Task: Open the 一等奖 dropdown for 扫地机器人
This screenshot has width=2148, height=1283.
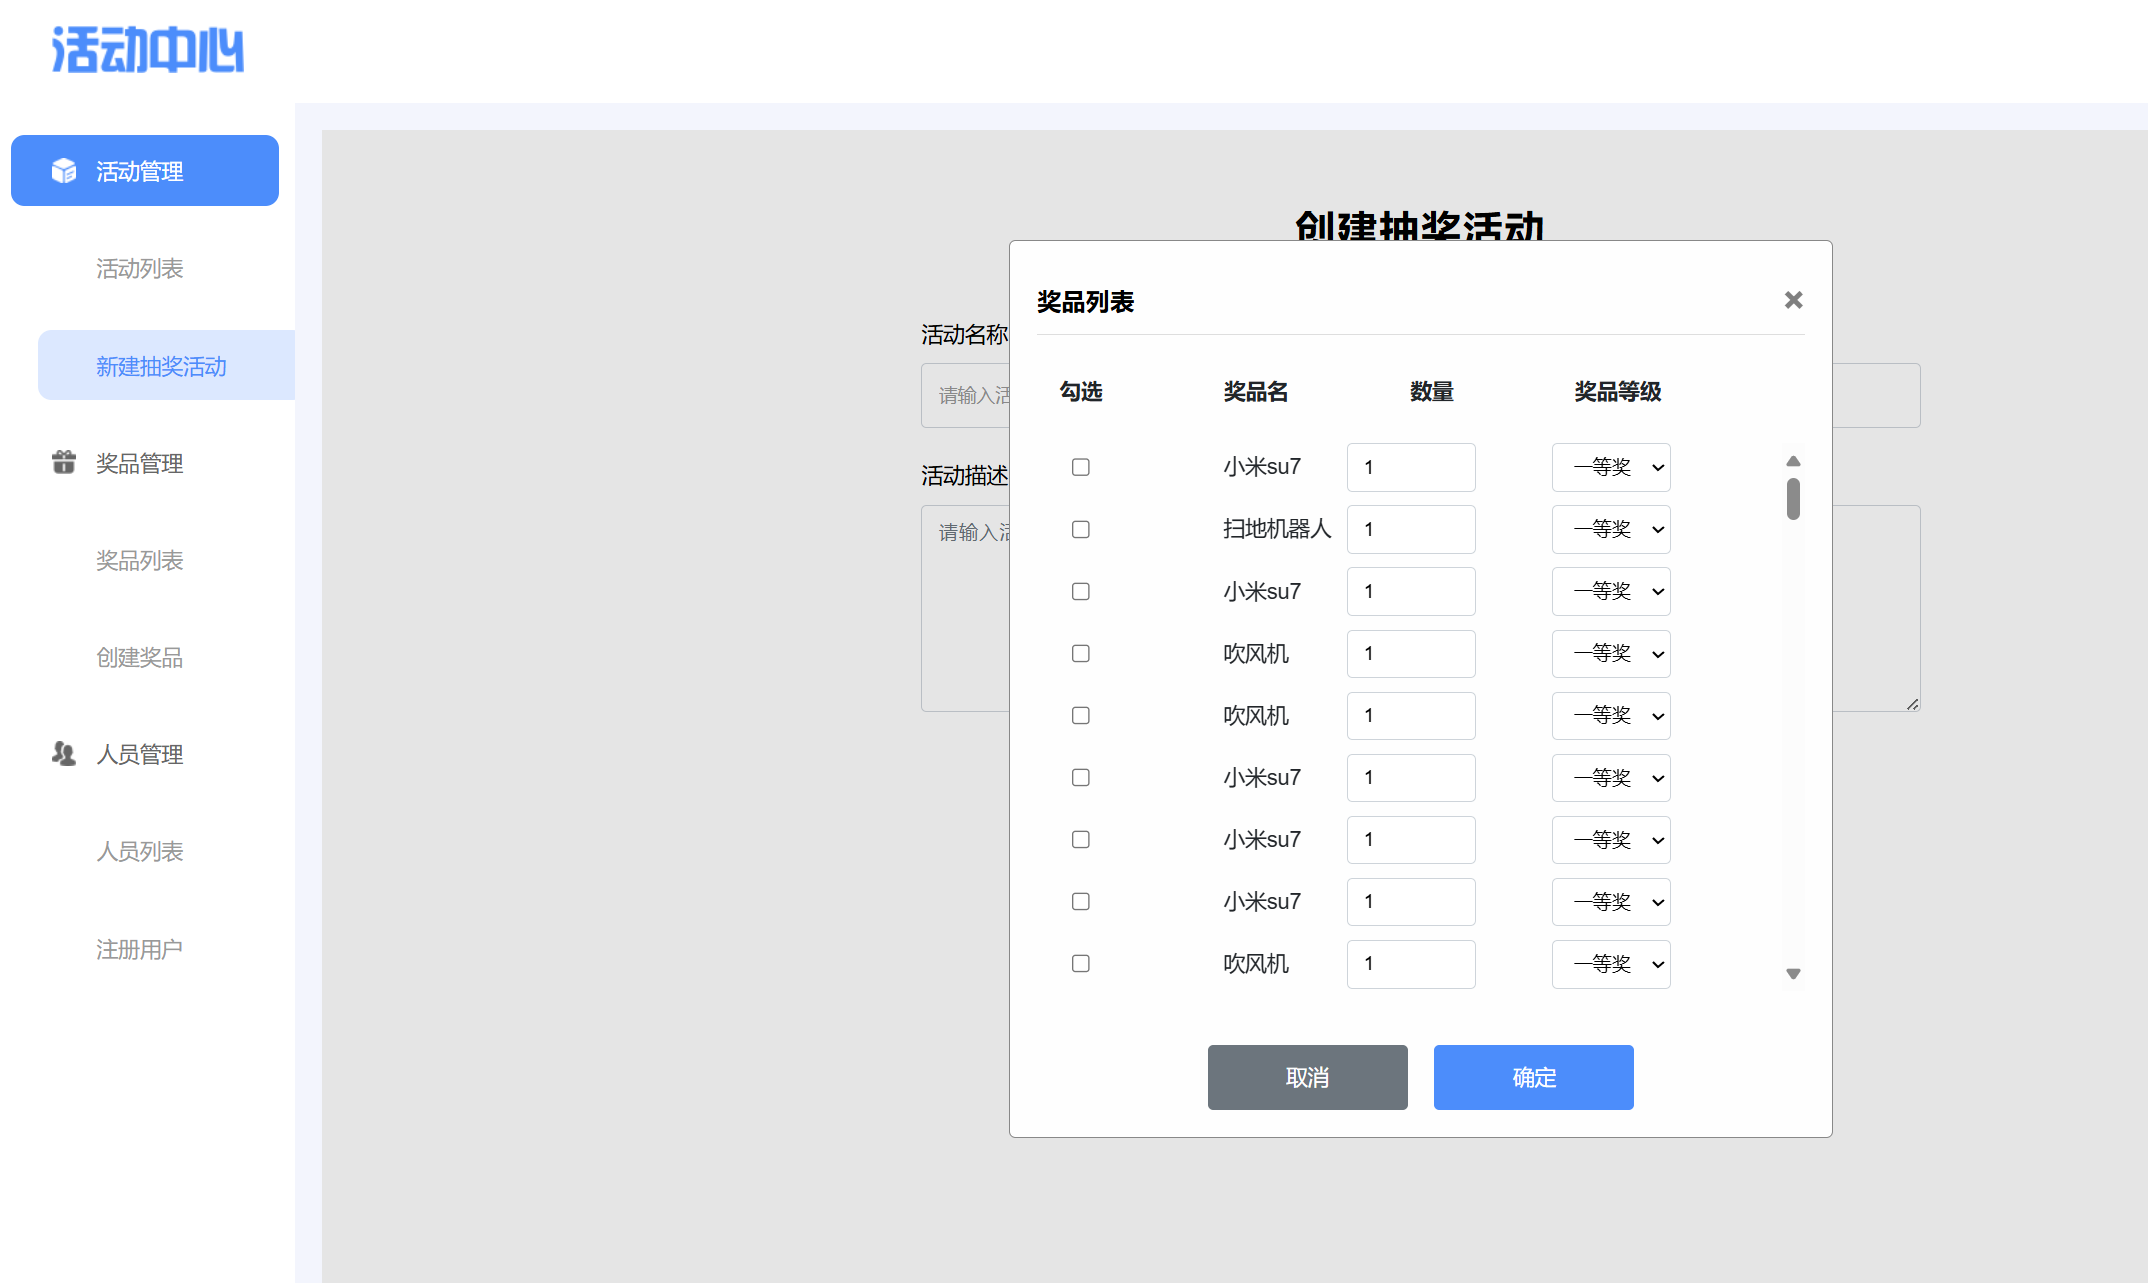Action: [x=1610, y=529]
